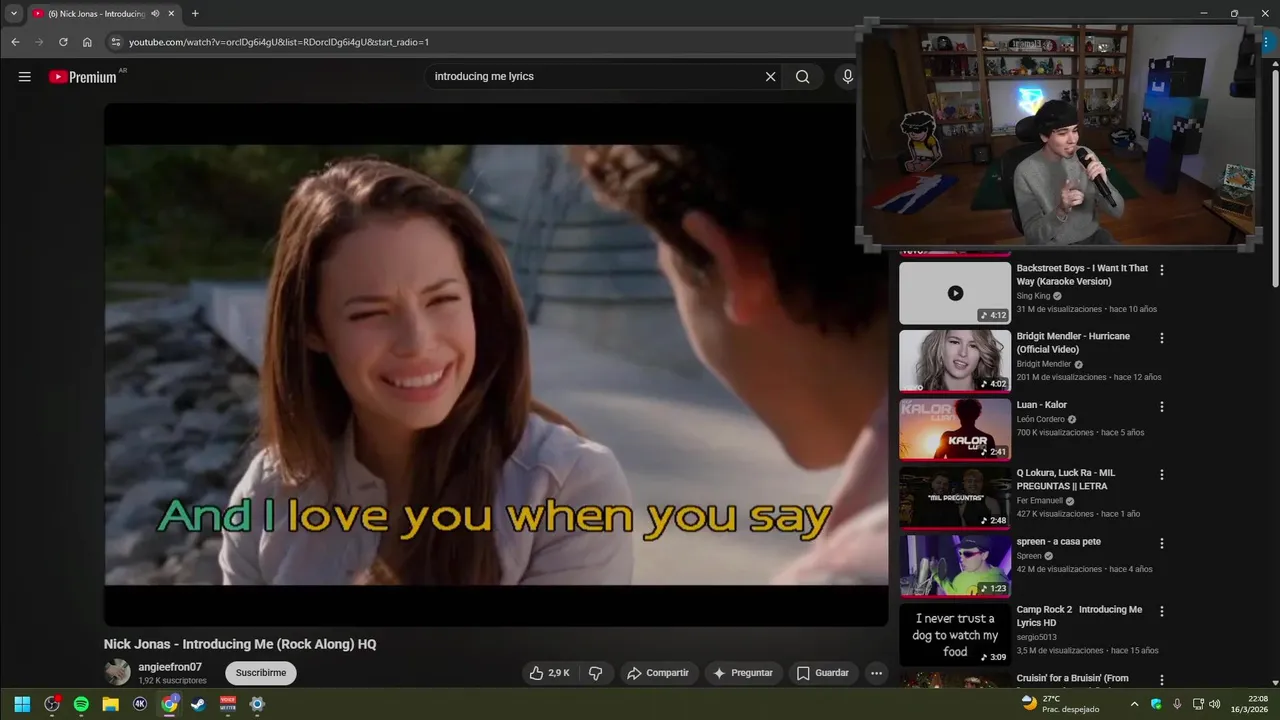This screenshot has height=720, width=1280.
Task: Open options menu for a casa pete
Action: click(1162, 543)
